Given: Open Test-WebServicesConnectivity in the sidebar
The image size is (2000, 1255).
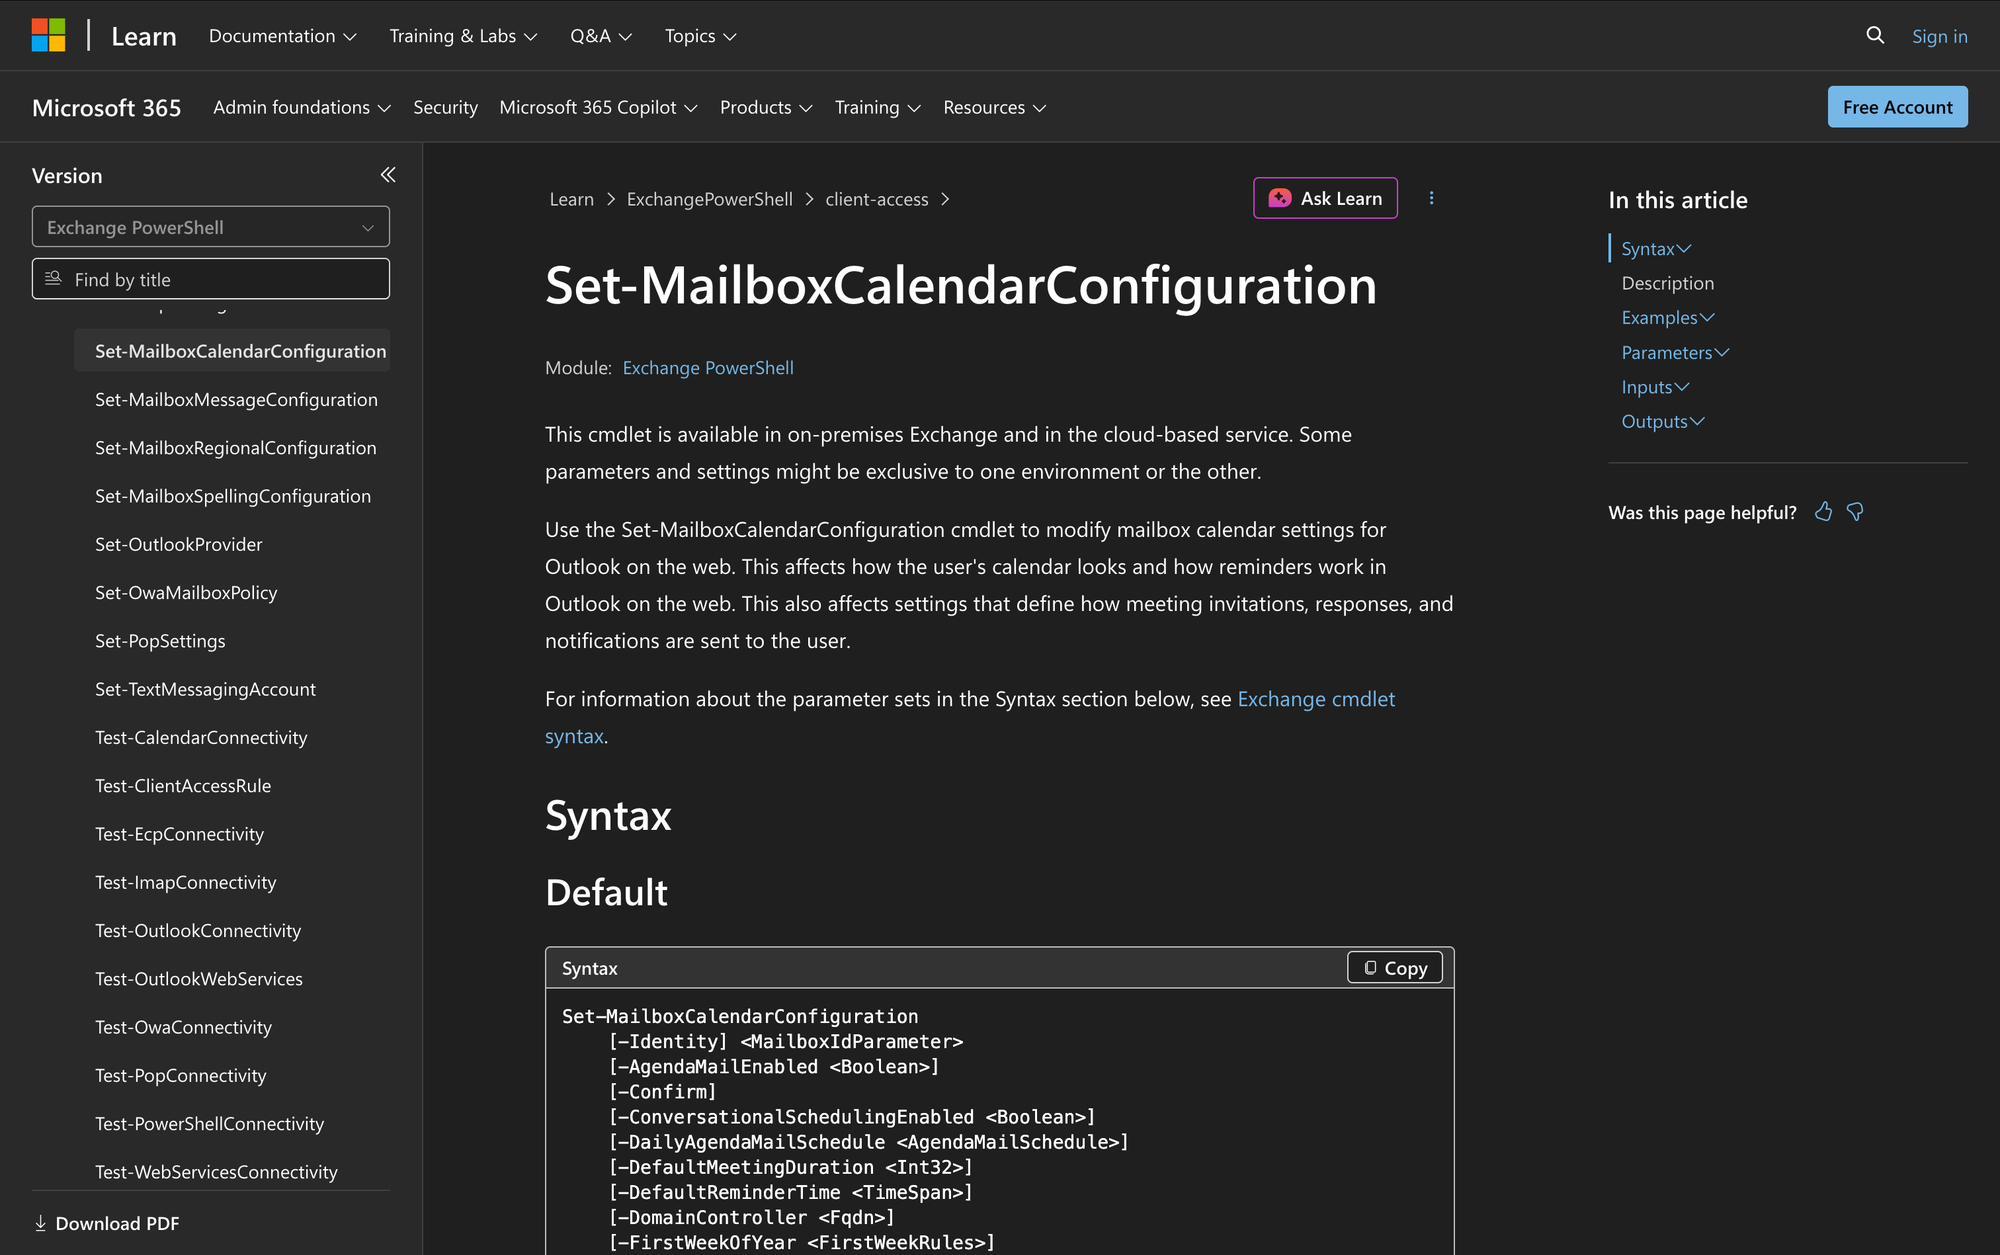Looking at the screenshot, I should click(x=216, y=1171).
